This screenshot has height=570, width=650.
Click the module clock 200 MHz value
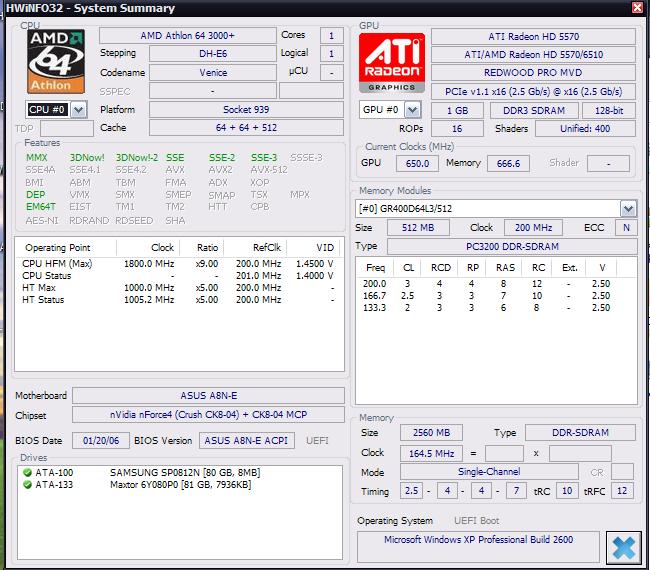534,228
